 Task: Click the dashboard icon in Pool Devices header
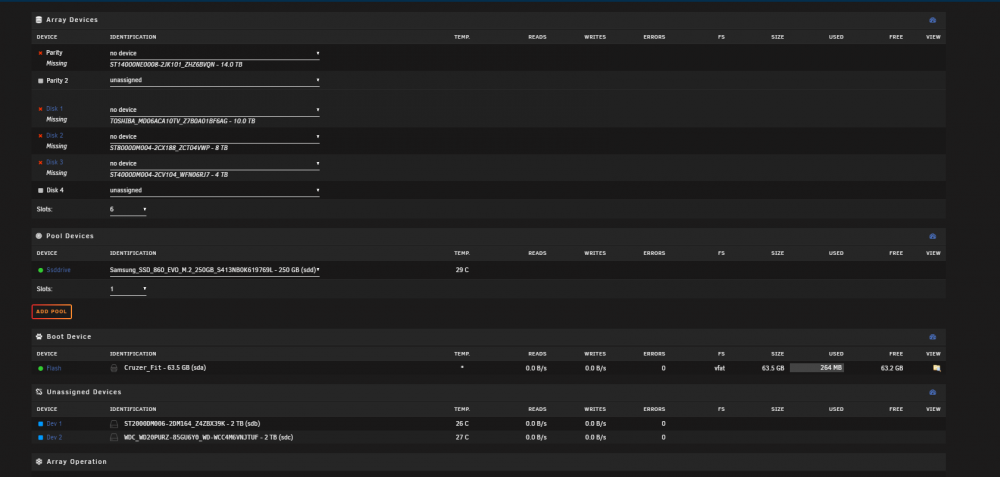pyautogui.click(x=932, y=237)
